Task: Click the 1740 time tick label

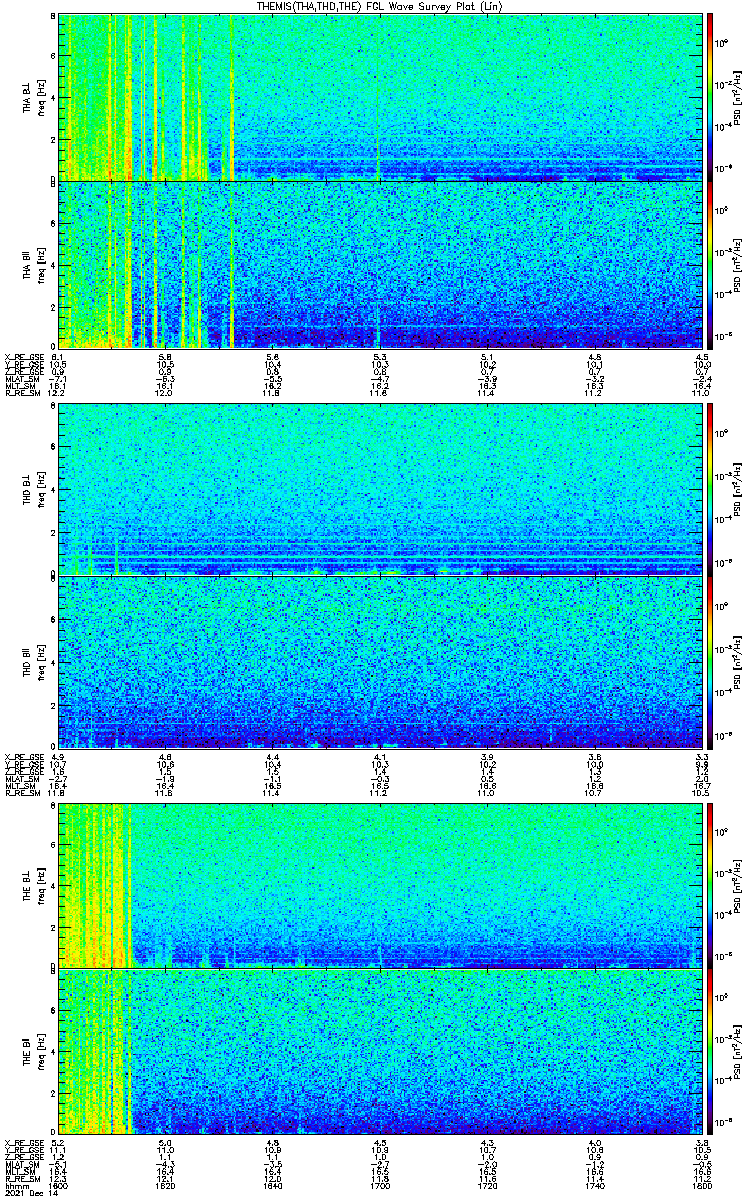Action: 596,1186
